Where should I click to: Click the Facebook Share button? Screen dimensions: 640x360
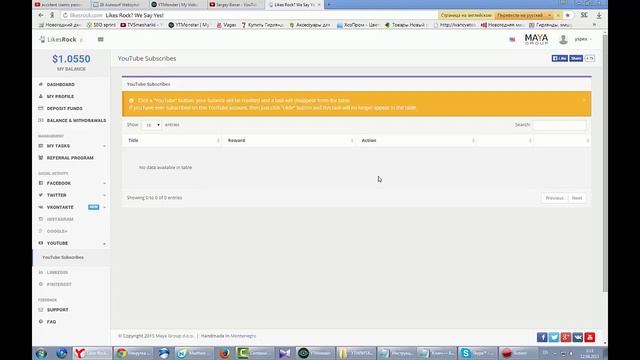pos(576,58)
